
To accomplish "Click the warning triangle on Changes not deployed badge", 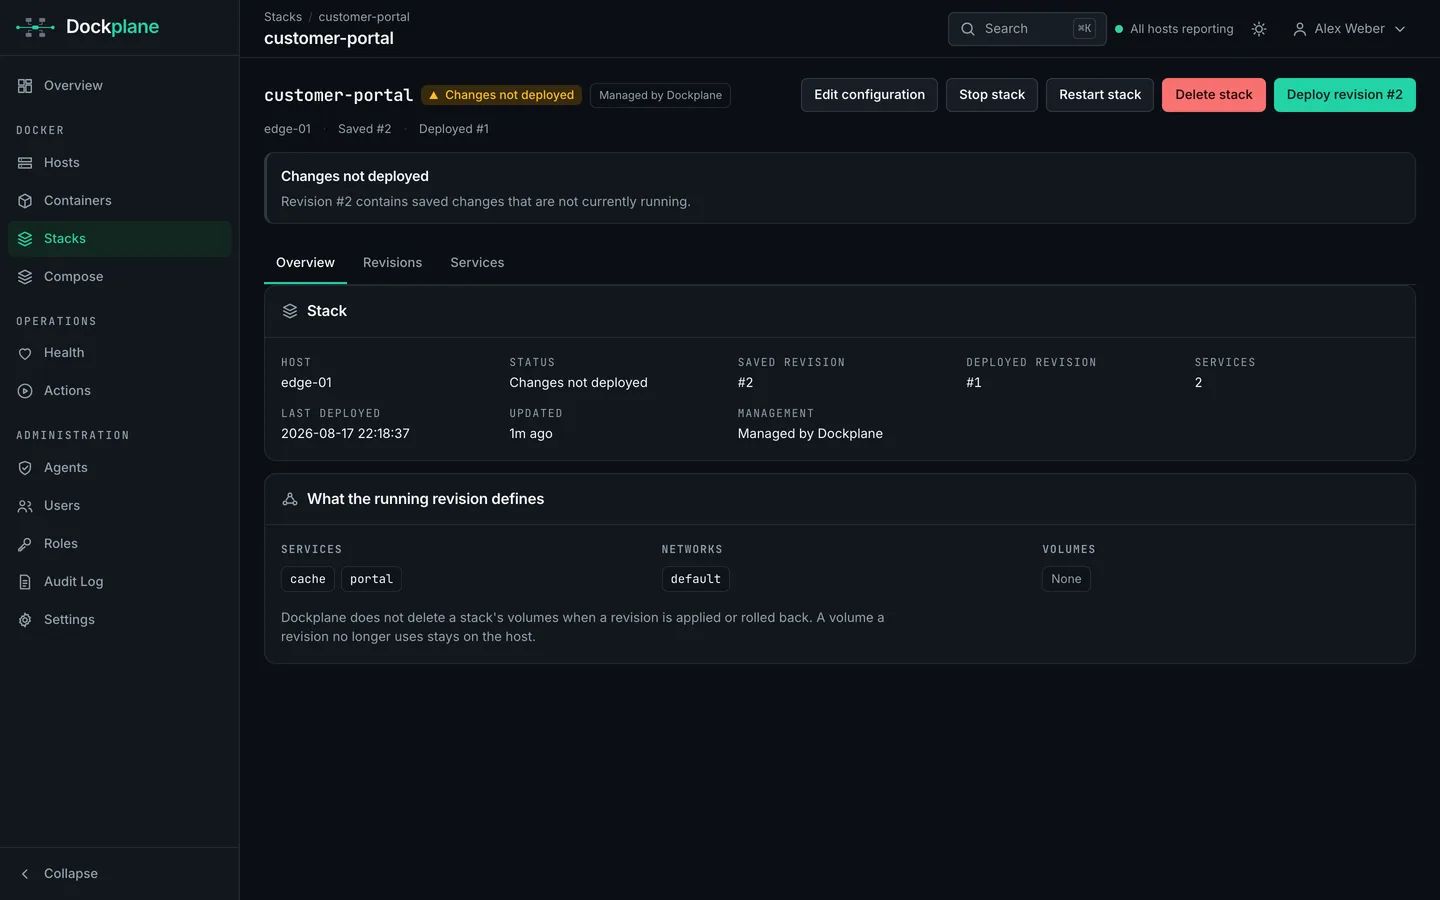I will pos(434,95).
